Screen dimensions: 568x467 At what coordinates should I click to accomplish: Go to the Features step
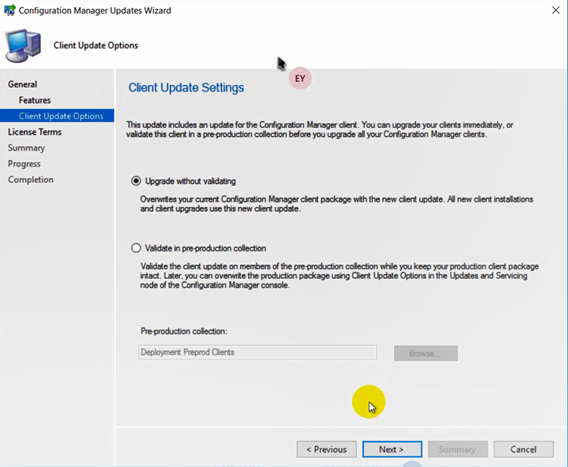click(x=35, y=100)
